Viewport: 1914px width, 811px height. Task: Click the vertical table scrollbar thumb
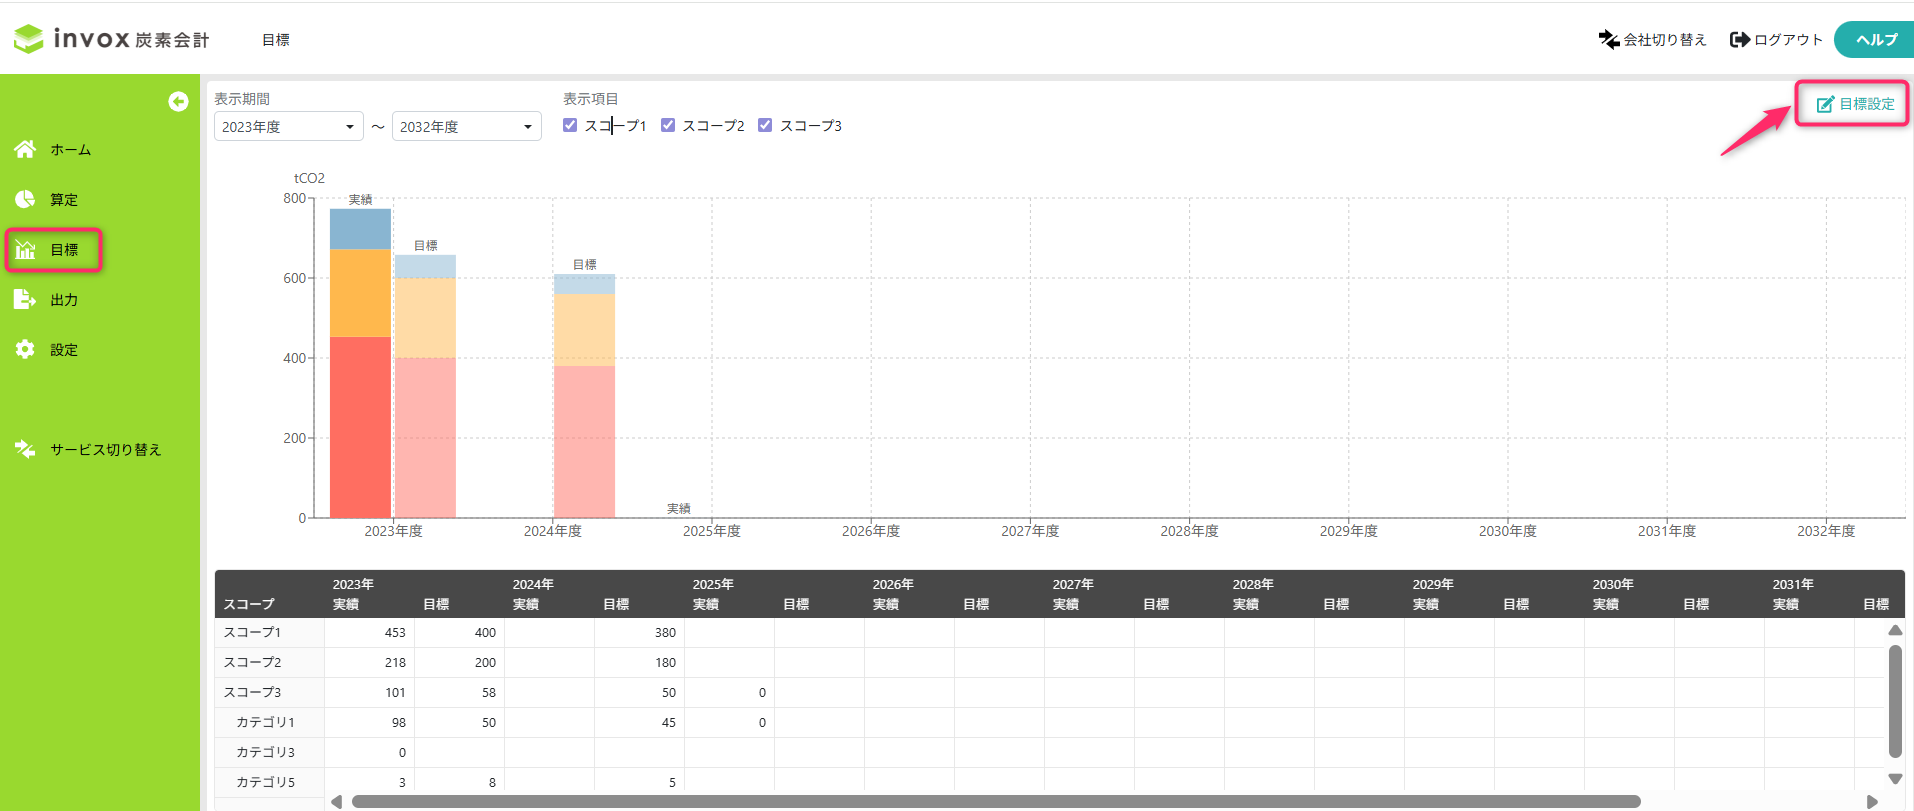pyautogui.click(x=1895, y=701)
